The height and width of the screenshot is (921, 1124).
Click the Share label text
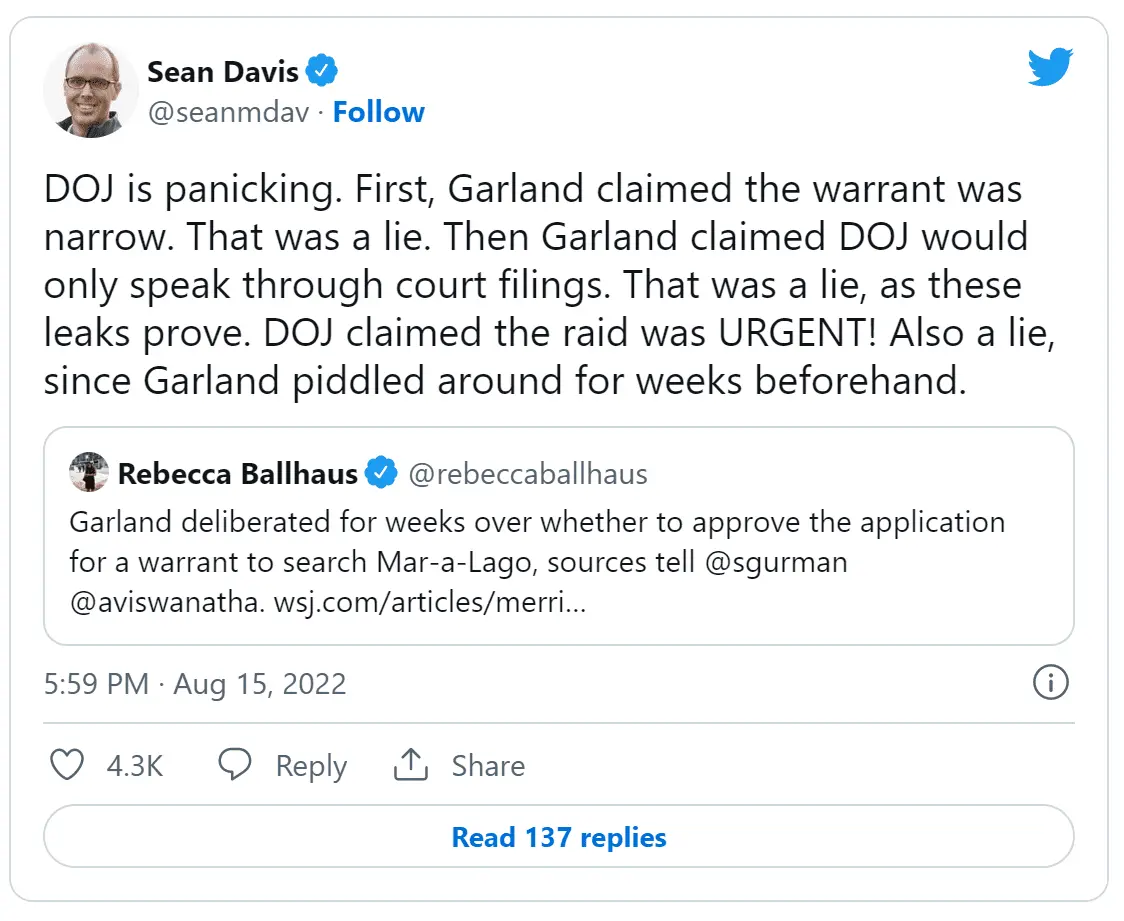tap(488, 766)
